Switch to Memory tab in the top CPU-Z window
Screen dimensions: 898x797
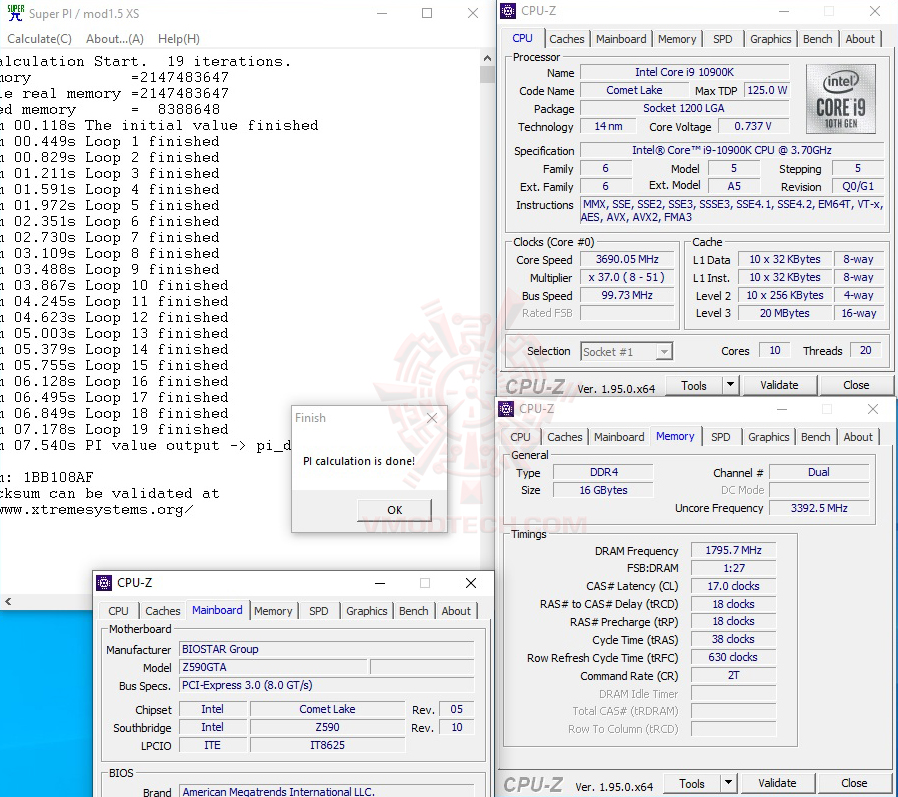point(677,39)
